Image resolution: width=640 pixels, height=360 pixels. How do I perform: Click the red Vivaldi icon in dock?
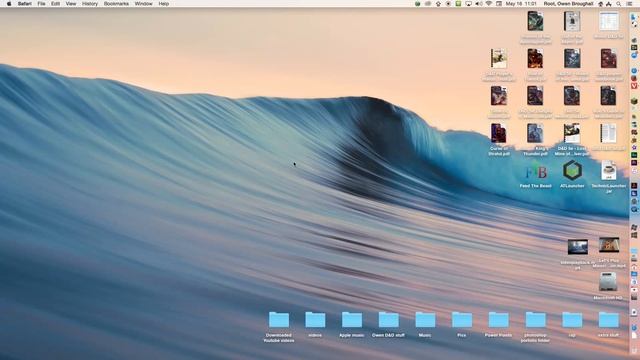click(x=634, y=86)
